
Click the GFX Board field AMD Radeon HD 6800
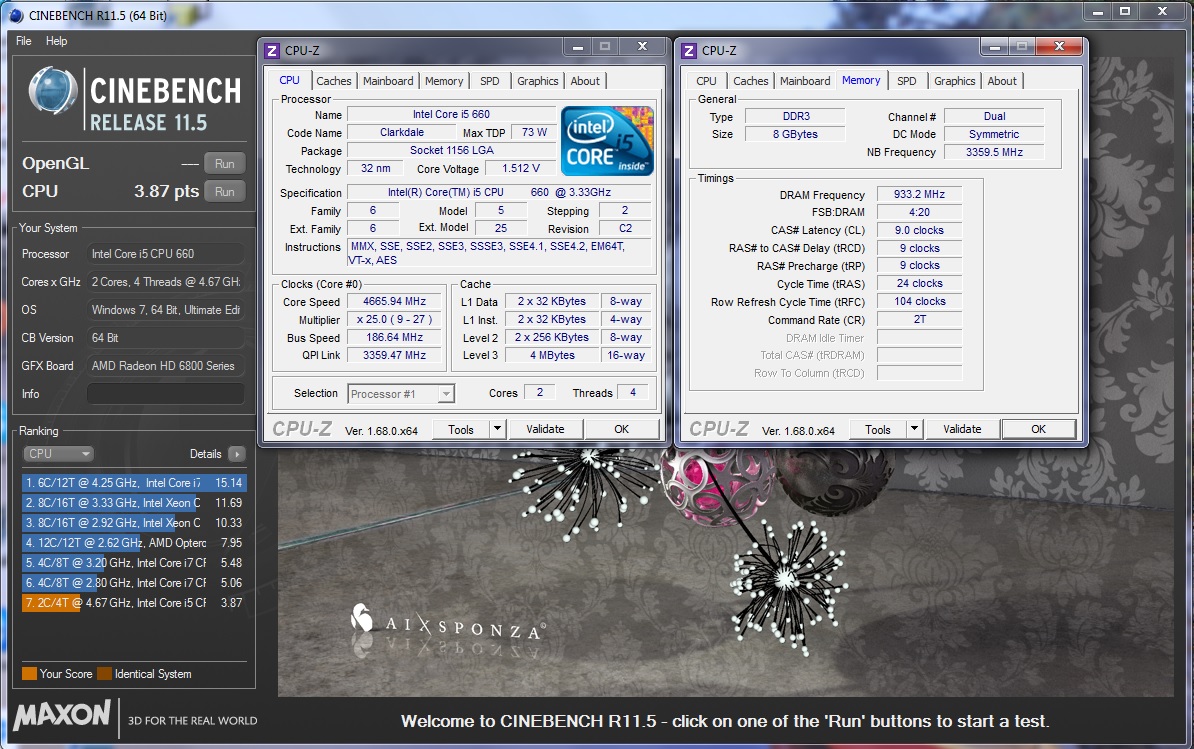pos(165,365)
